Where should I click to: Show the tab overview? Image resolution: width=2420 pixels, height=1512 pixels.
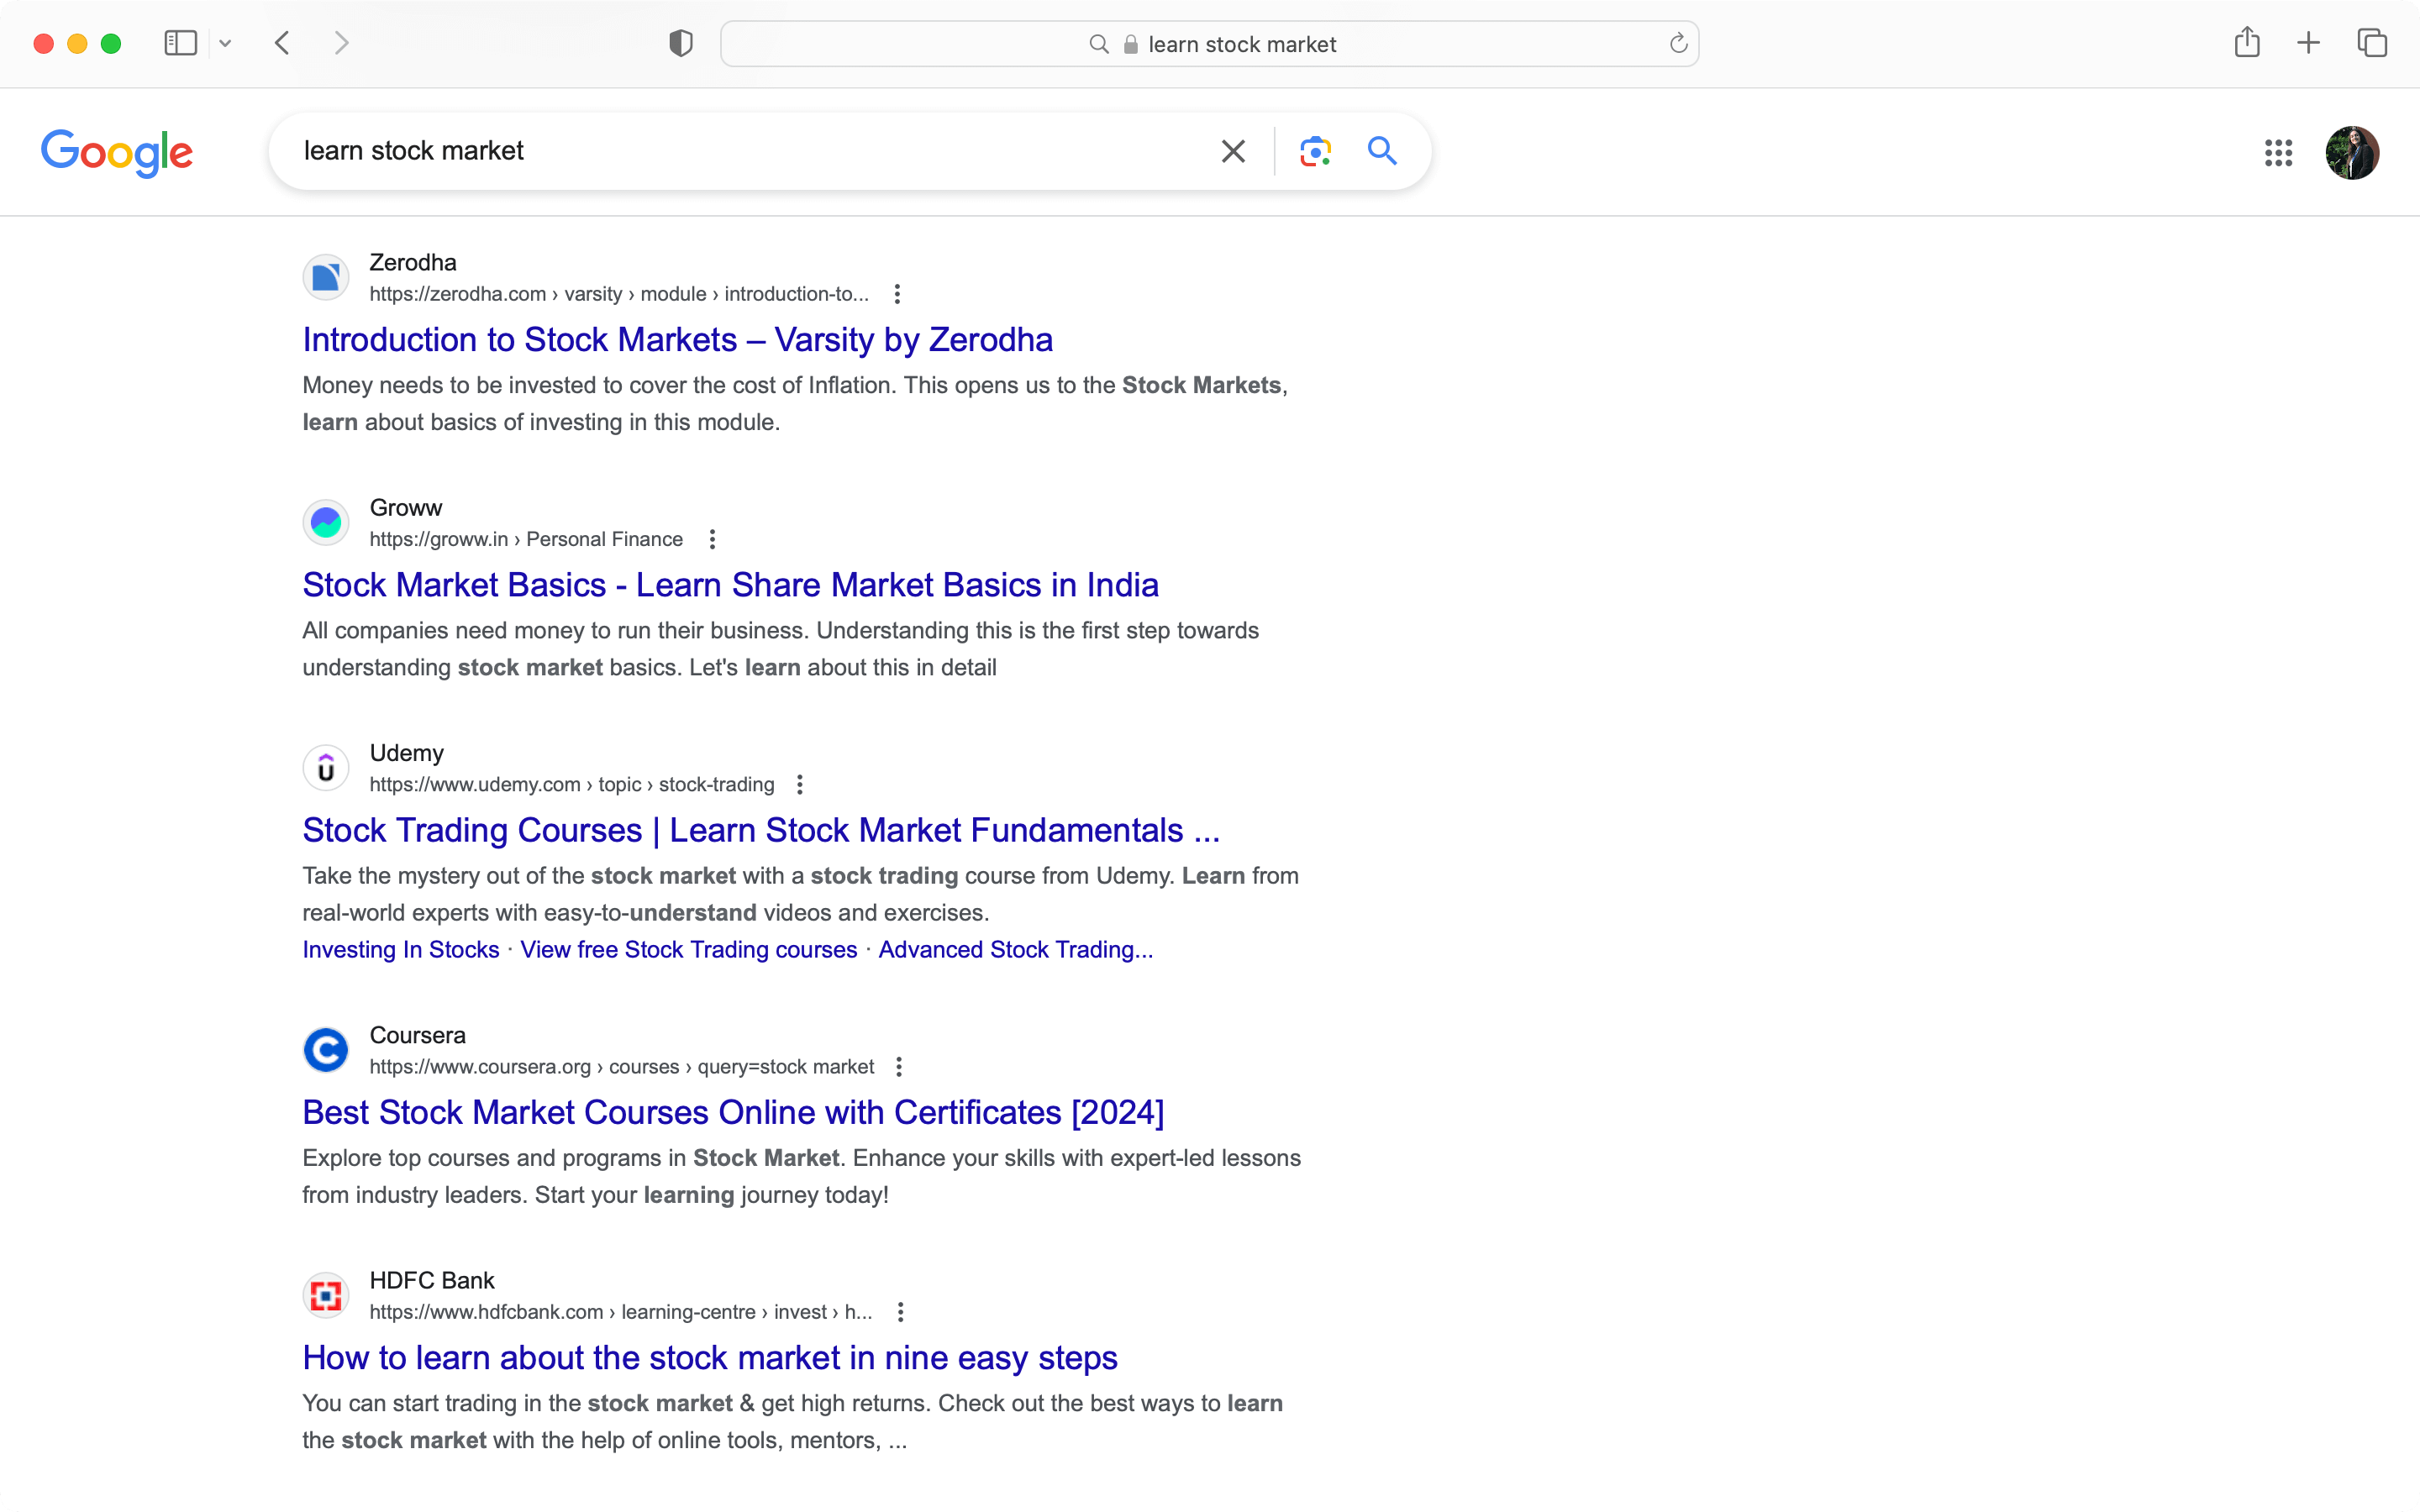coord(2372,43)
